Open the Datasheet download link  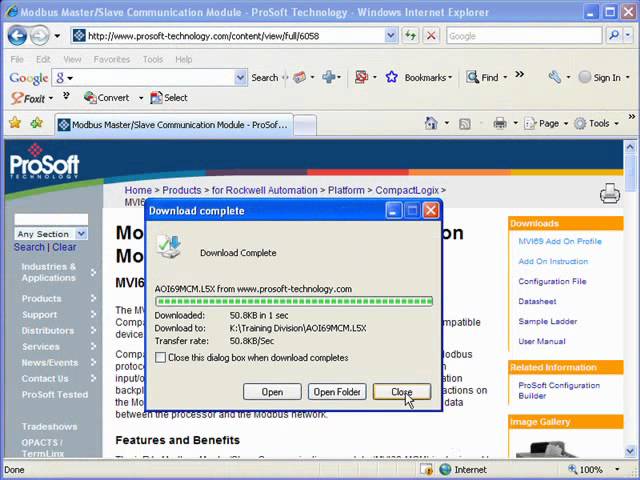[x=537, y=301]
